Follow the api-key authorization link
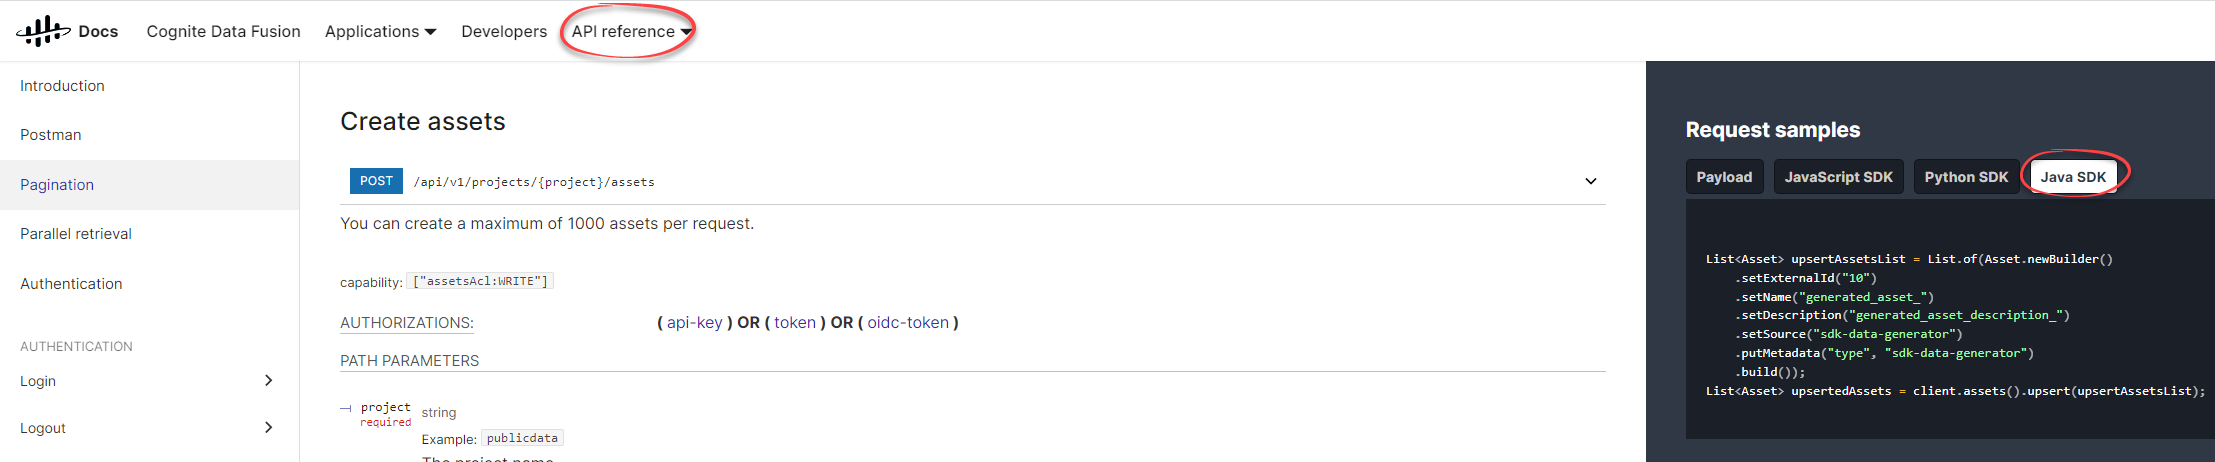Viewport: 2215px width, 462px height. [x=694, y=322]
